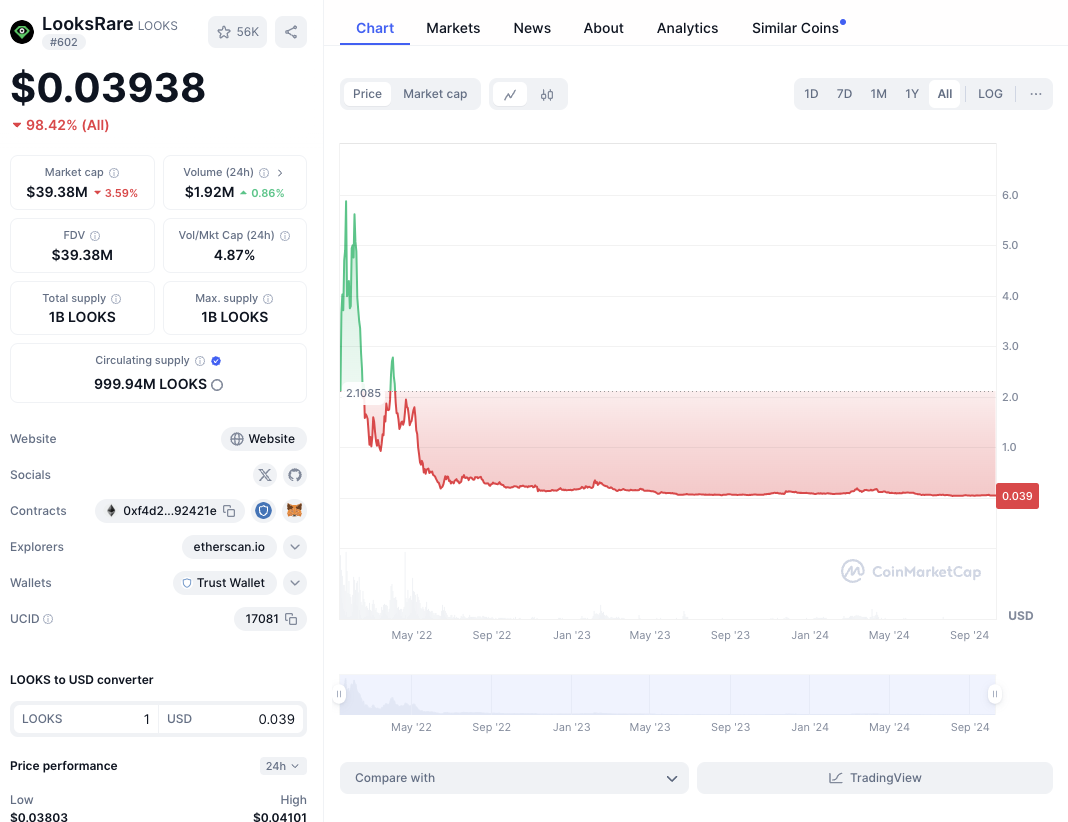Open the Compare with dropdown

point(514,778)
